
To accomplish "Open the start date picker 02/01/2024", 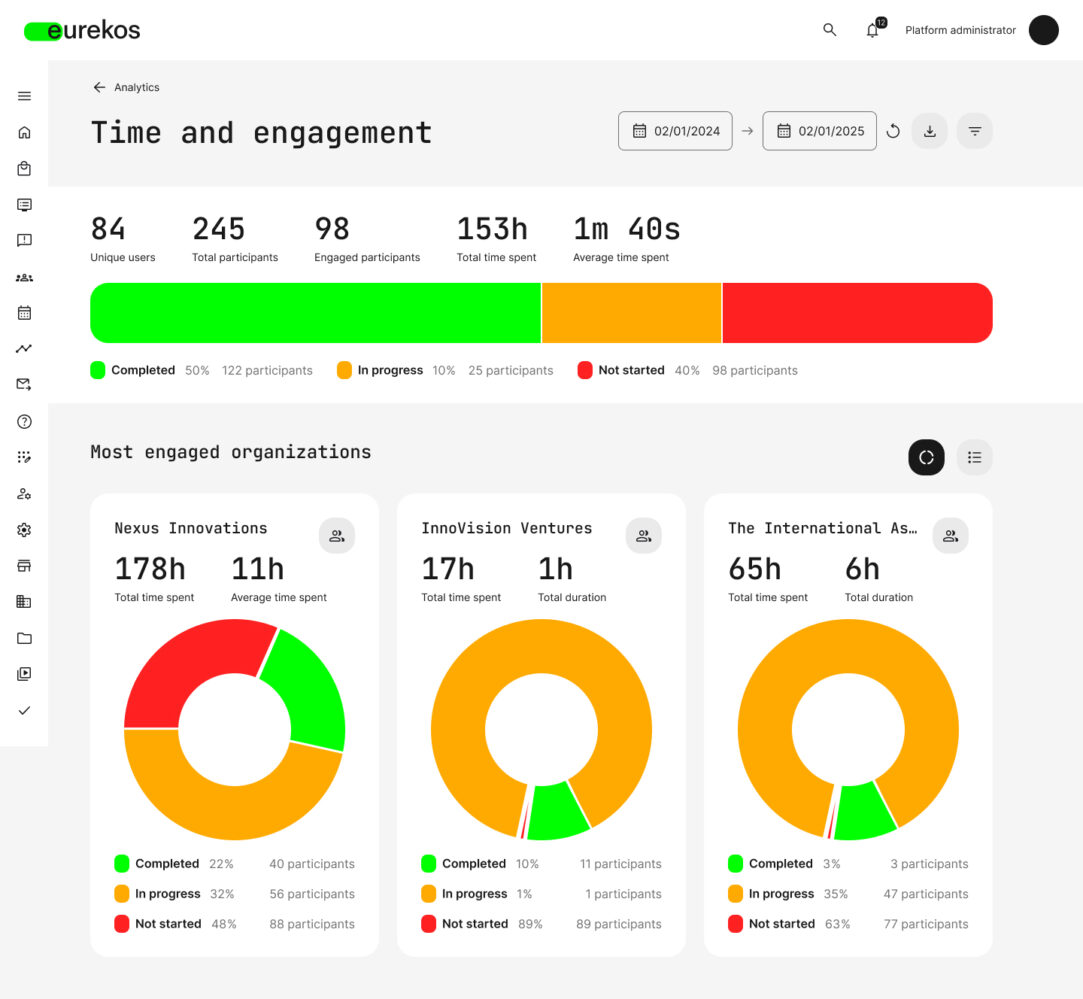I will (x=675, y=131).
